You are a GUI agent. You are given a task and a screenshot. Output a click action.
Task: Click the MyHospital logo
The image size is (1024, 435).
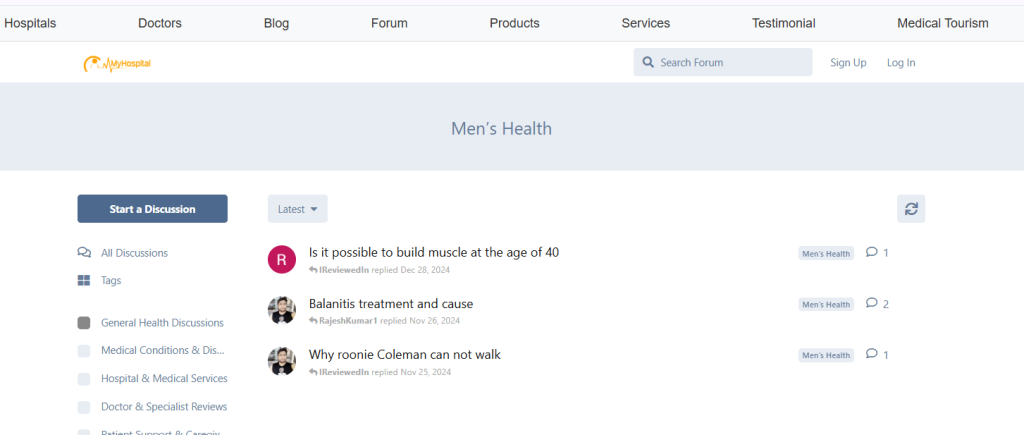[117, 63]
